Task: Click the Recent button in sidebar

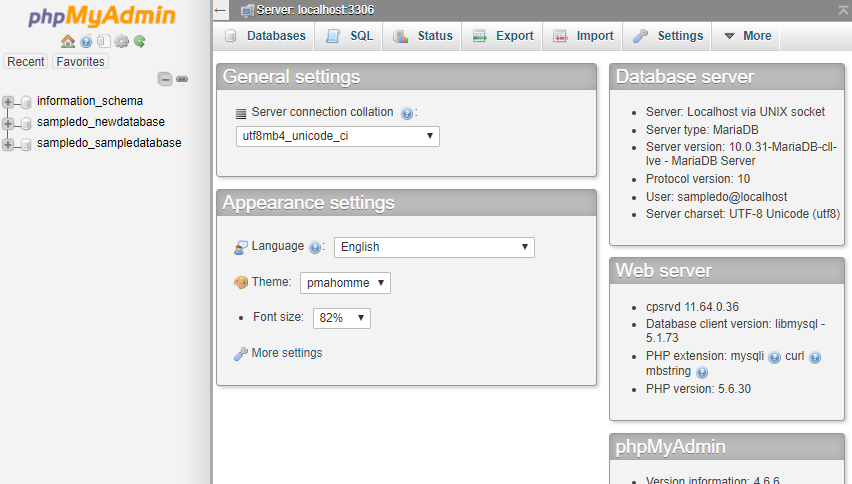Action: (x=26, y=61)
